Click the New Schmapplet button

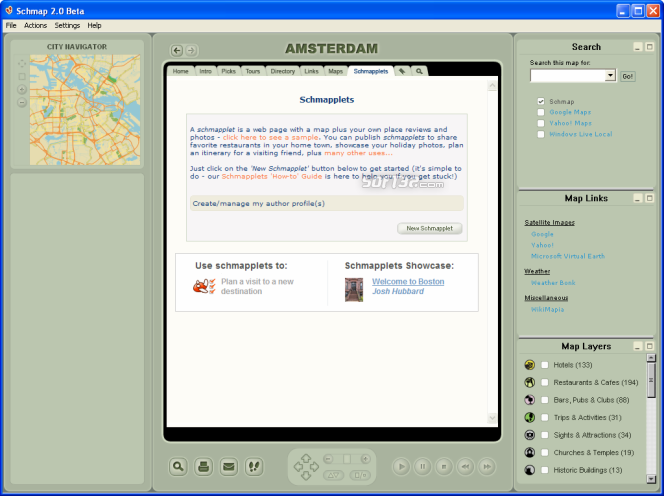tap(429, 228)
